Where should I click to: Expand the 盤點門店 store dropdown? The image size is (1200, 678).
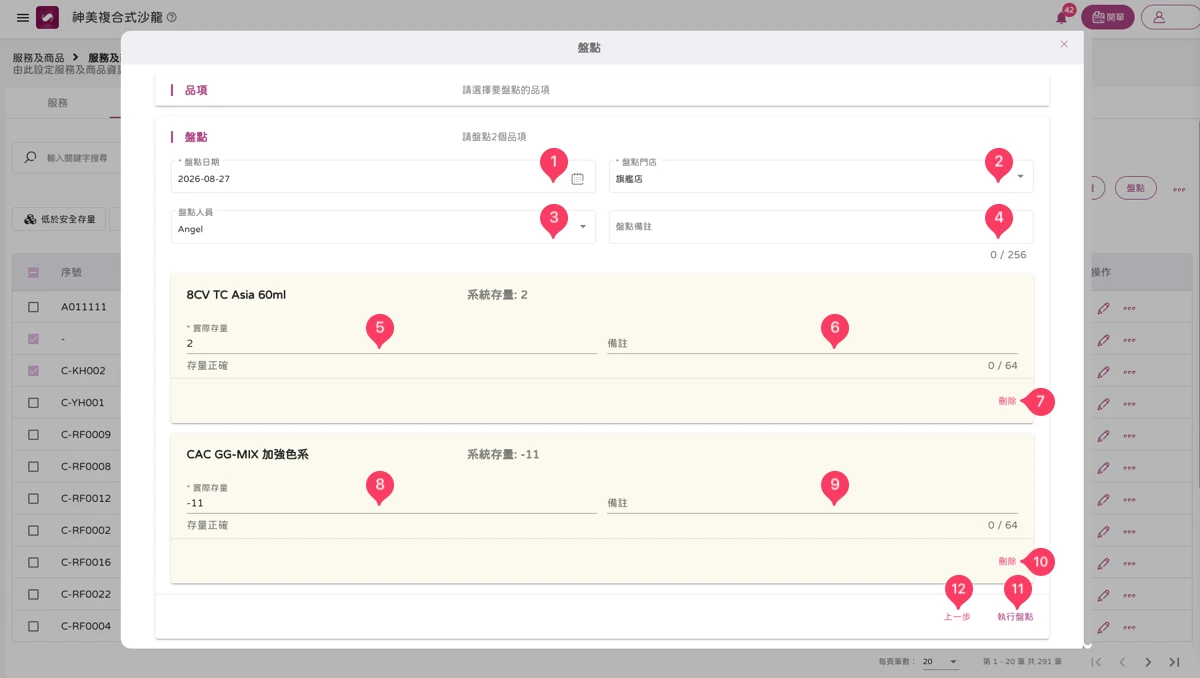[821, 176]
